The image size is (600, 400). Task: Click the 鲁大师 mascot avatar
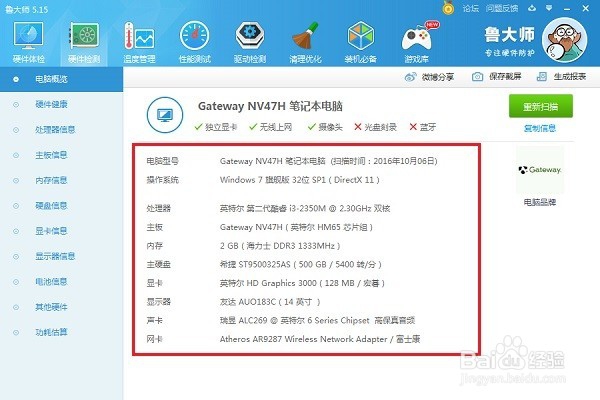(x=564, y=40)
